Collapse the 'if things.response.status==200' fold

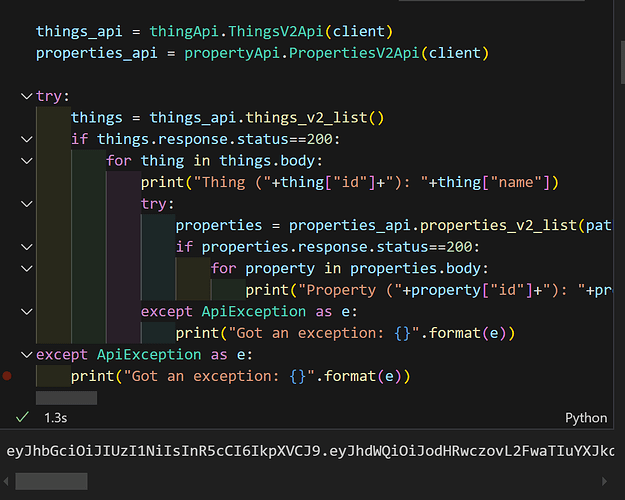point(26,139)
